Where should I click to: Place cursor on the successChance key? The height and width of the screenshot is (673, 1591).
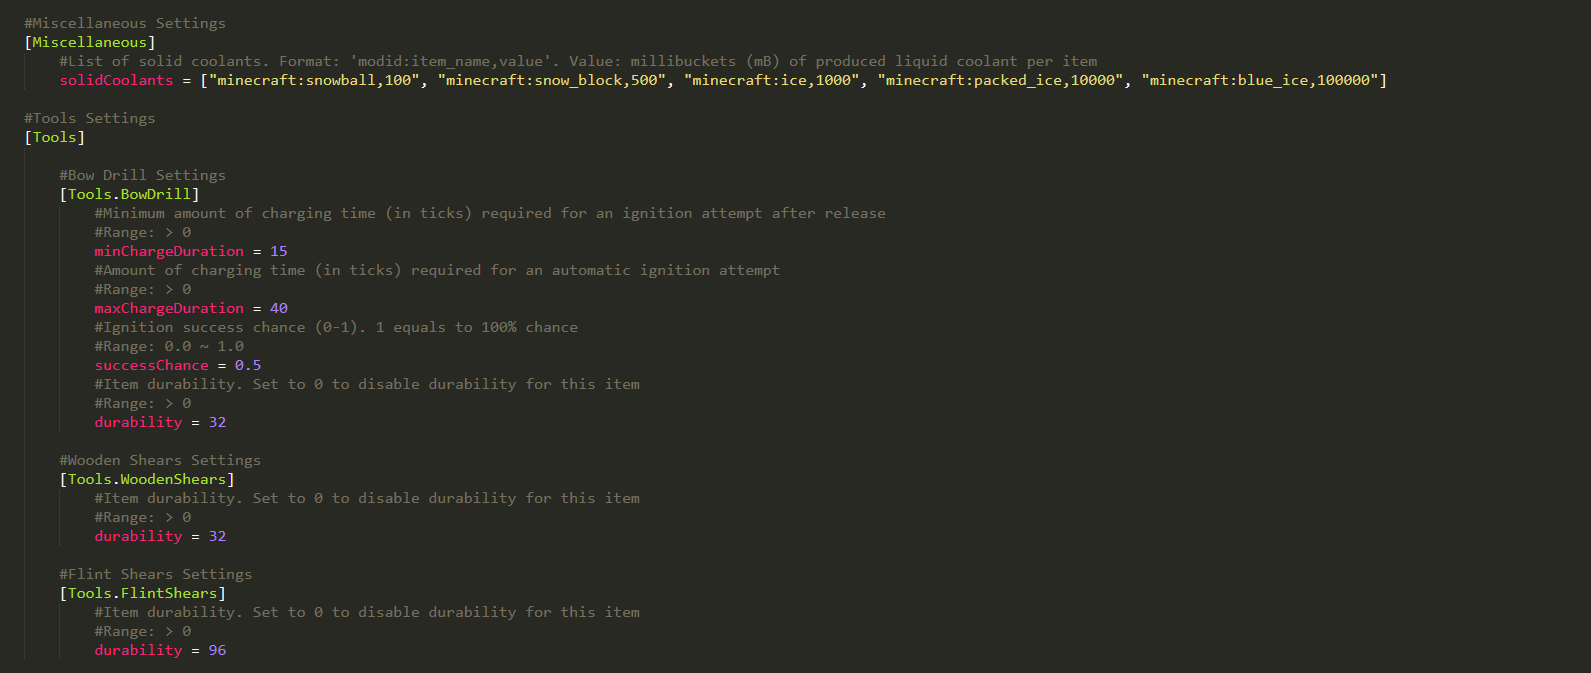point(152,365)
